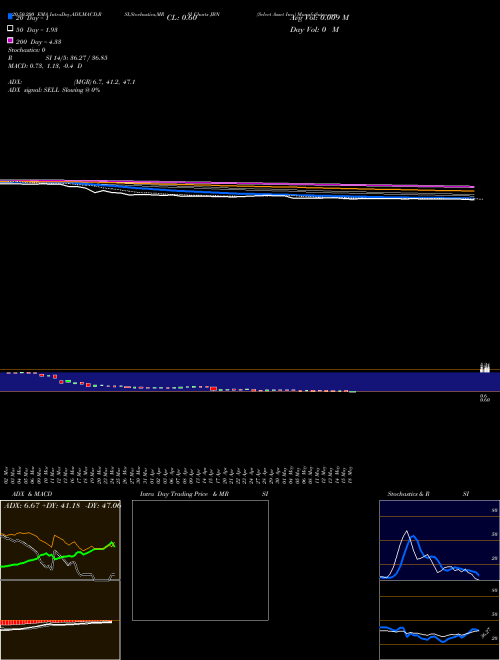Click the blue stochastic peak in the upper Stochastics chart
This screenshot has width=500, height=660.
(414, 538)
